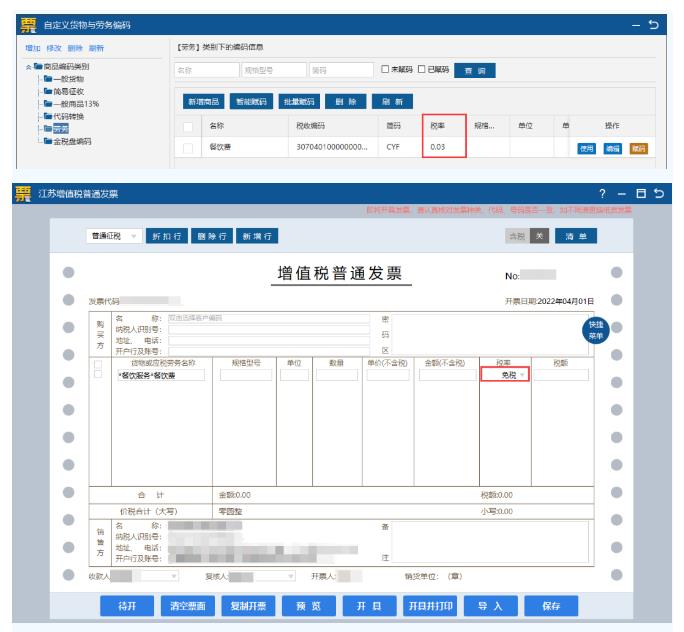This screenshot has height=632, width=684.
Task: Click the 编辑 button for 餐饮费
Action: pos(612,148)
